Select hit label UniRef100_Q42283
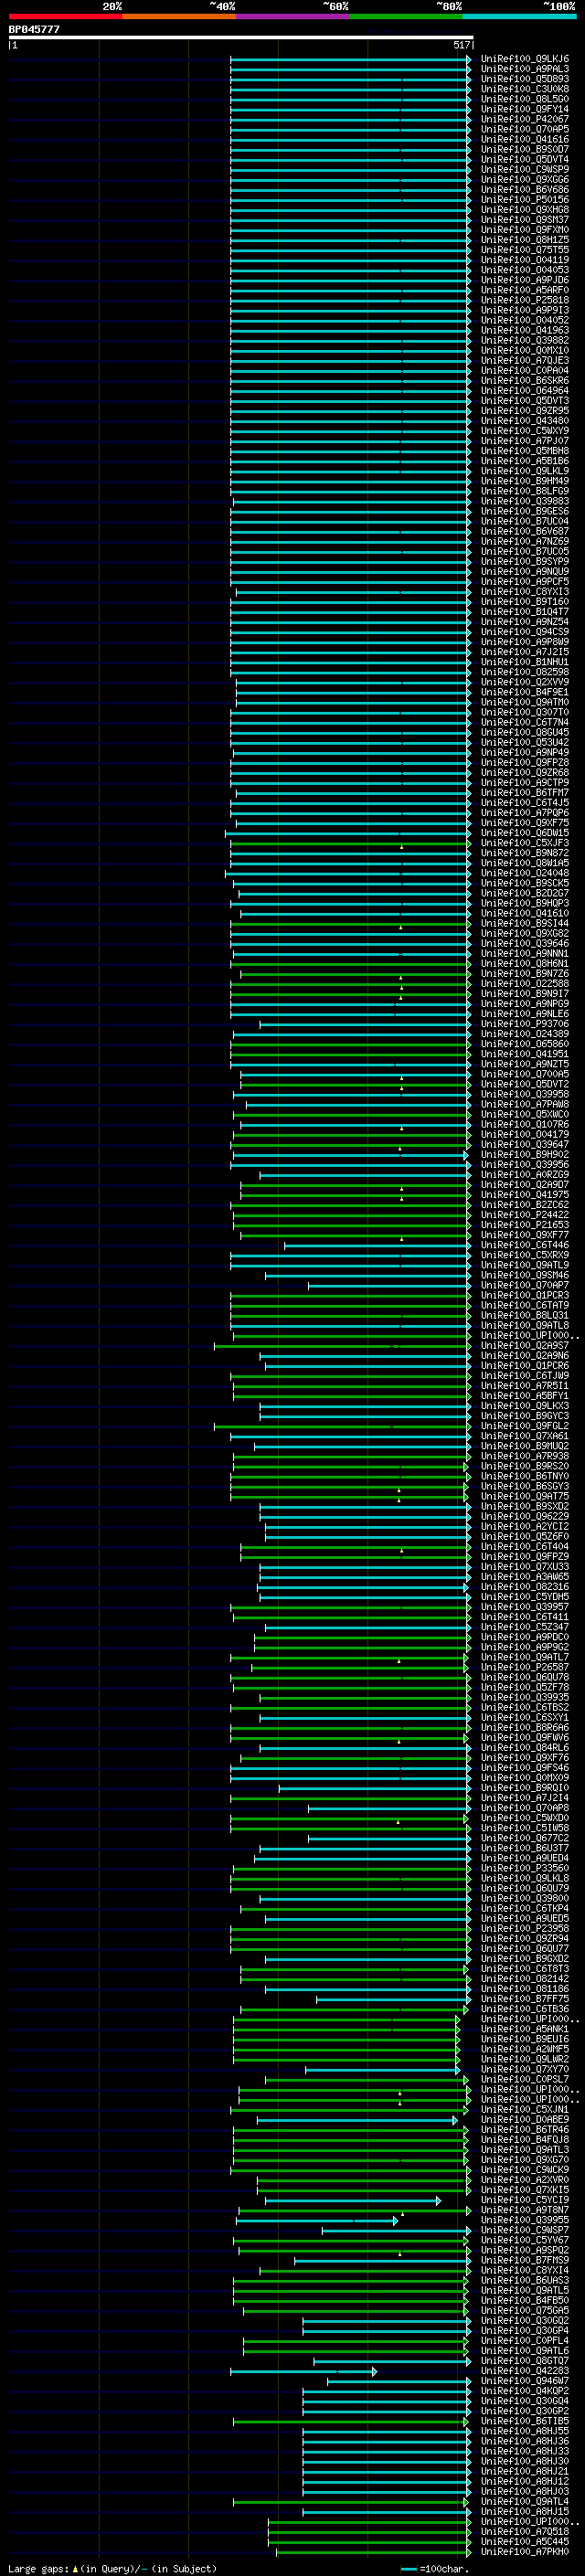585x2576 pixels. coord(524,2370)
